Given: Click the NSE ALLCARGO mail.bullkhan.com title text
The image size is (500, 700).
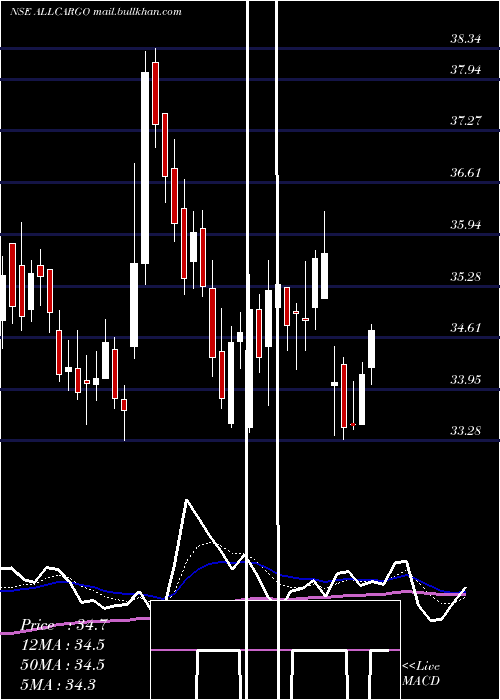Looking at the screenshot, I should pos(96,12).
